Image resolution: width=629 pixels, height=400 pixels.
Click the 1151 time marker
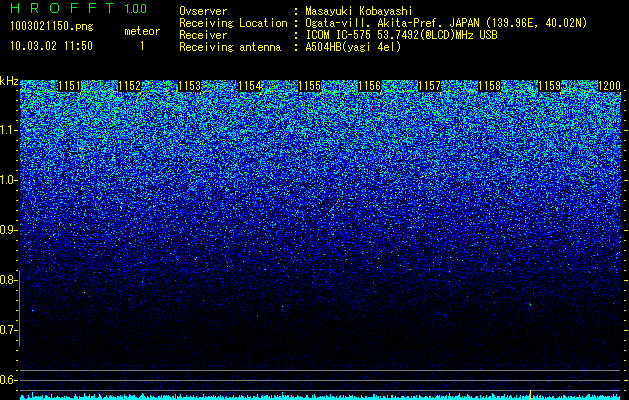[x=69, y=86]
